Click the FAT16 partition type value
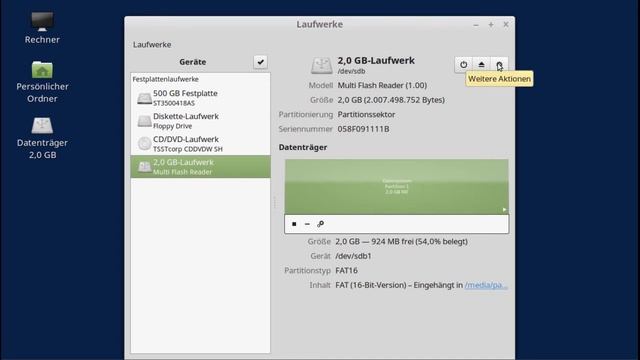Viewport: 640px width, 360px height. pos(346,270)
